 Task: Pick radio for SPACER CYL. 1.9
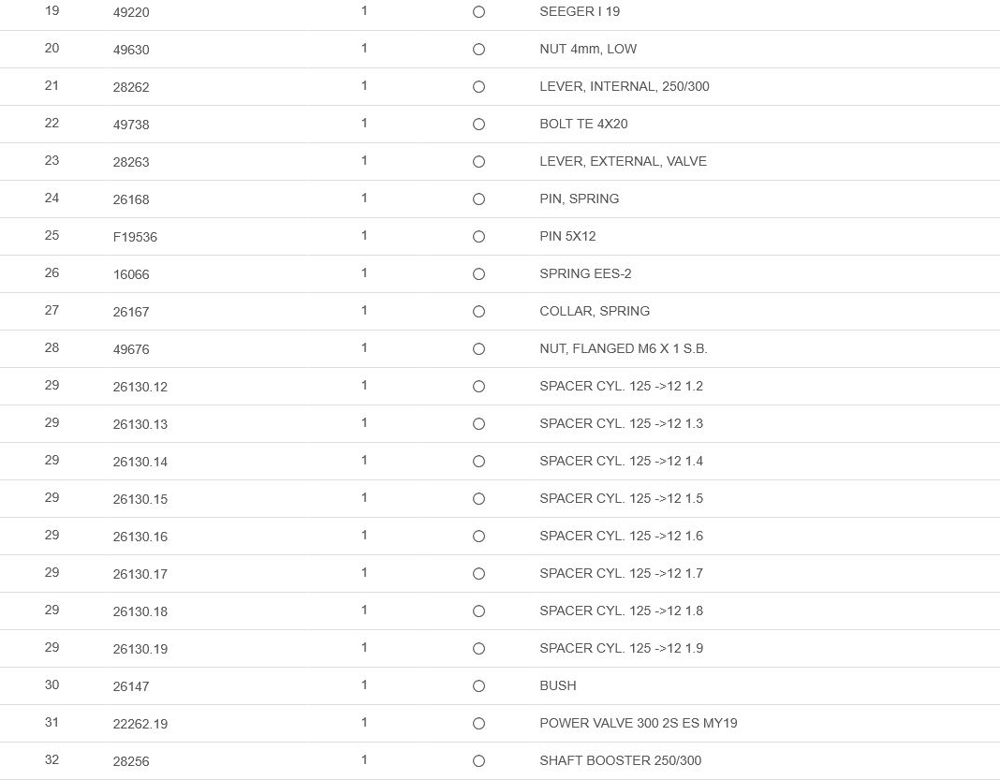(x=479, y=649)
